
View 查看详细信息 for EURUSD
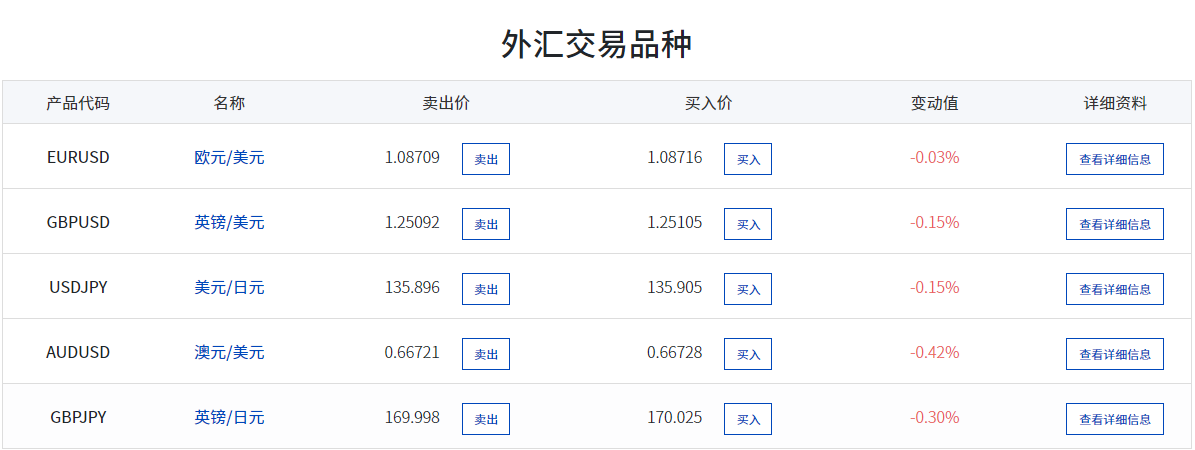(1114, 159)
